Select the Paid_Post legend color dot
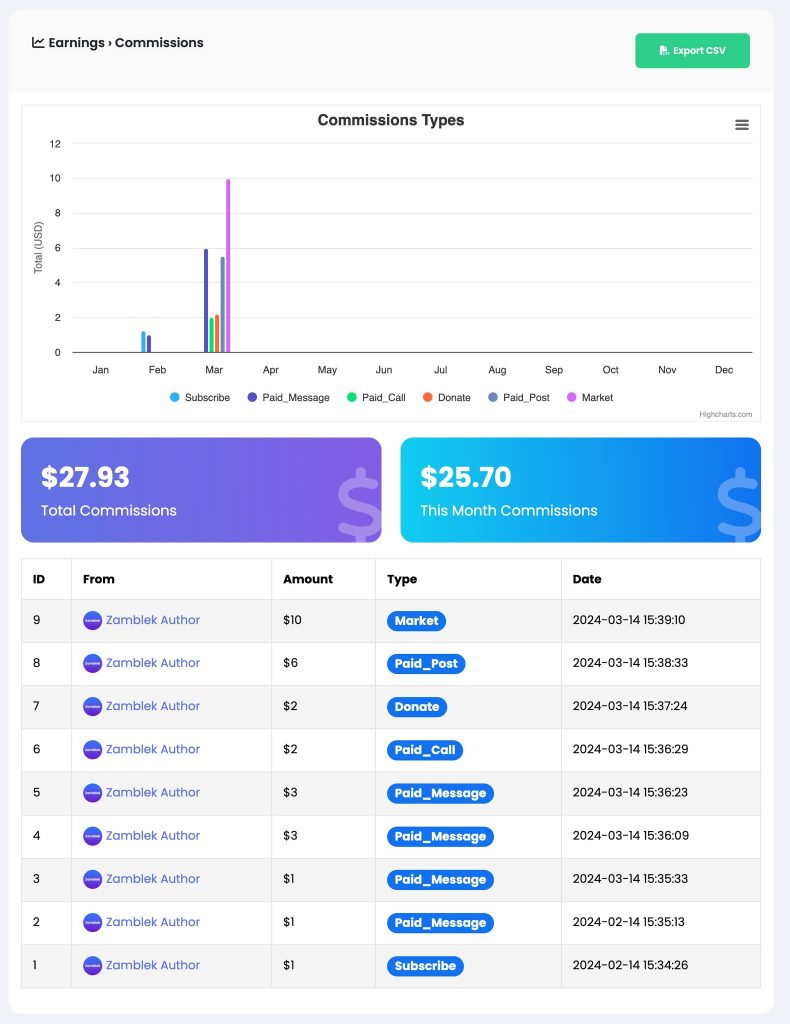790x1024 pixels. coord(493,397)
